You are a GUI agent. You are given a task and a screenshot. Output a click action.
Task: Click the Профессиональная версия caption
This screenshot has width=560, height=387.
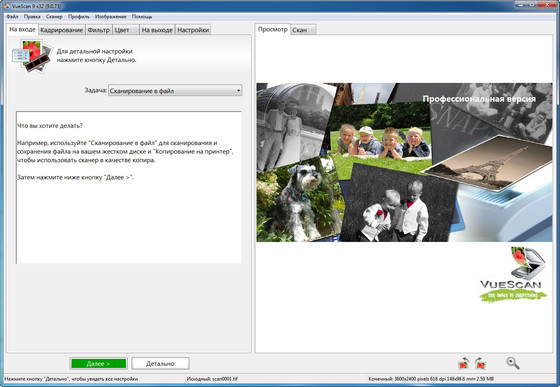click(x=479, y=99)
